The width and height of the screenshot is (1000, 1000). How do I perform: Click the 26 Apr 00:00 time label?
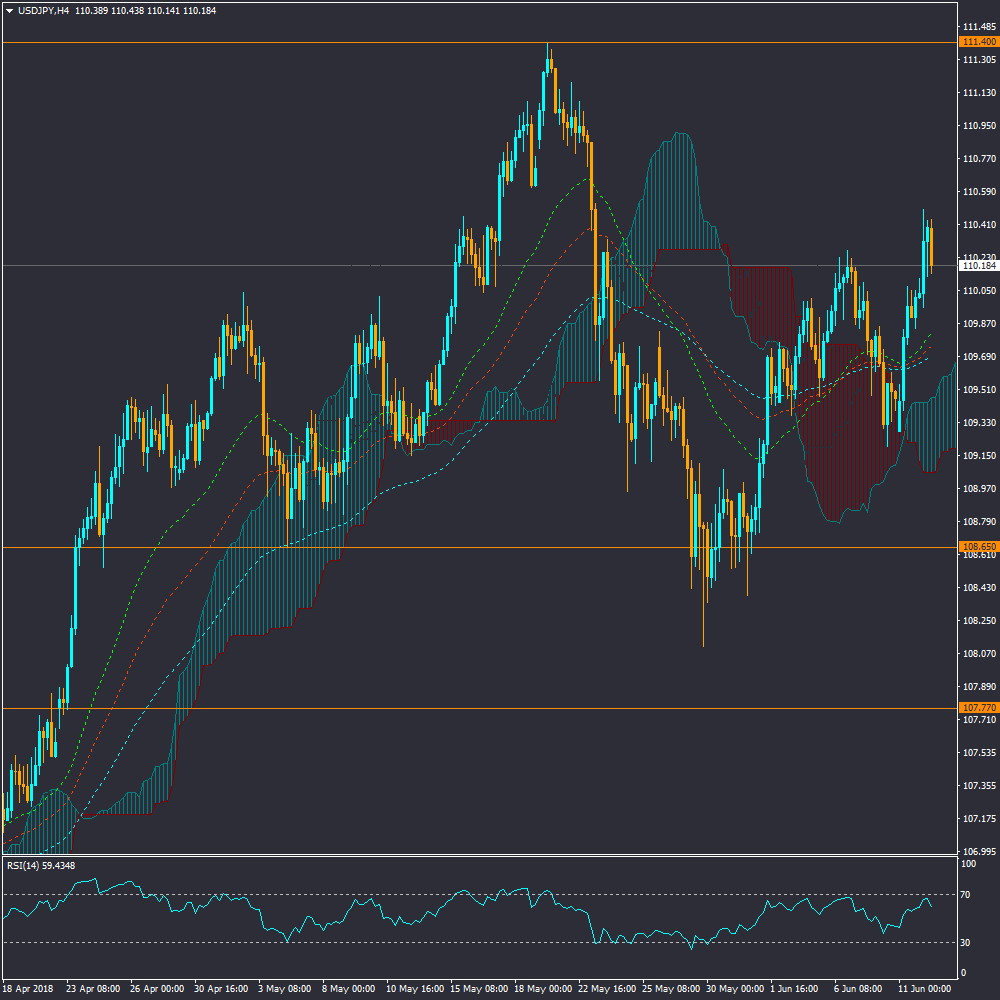click(x=157, y=987)
